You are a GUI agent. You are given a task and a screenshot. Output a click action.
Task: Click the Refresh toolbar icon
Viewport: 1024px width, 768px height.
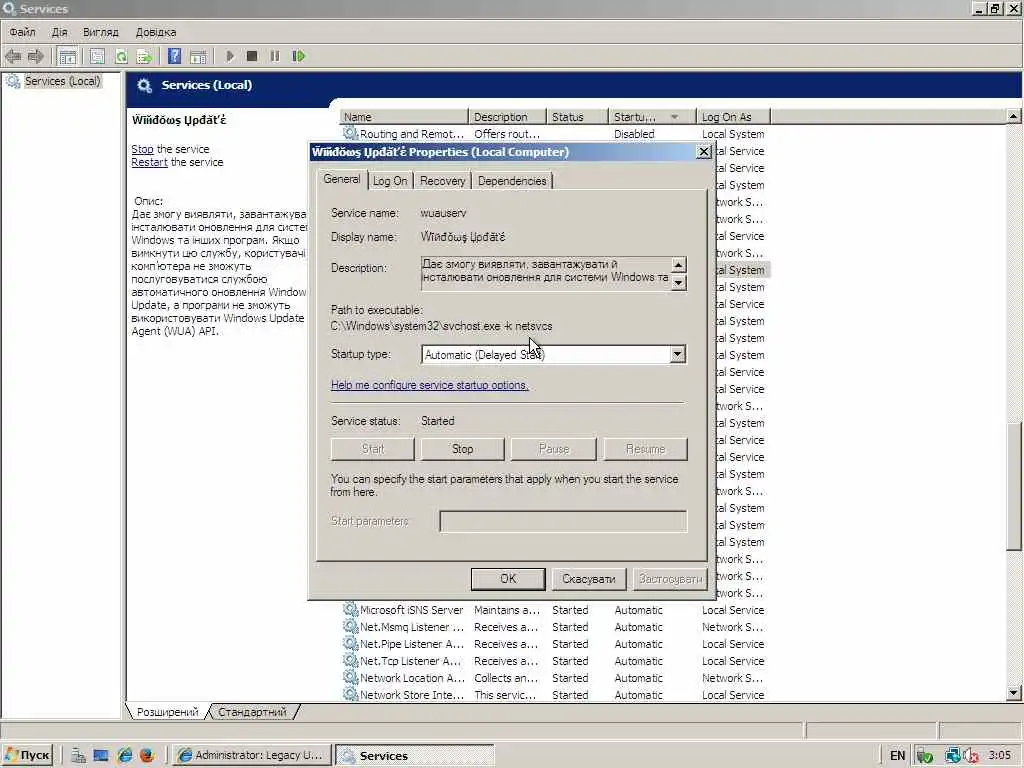coord(121,56)
